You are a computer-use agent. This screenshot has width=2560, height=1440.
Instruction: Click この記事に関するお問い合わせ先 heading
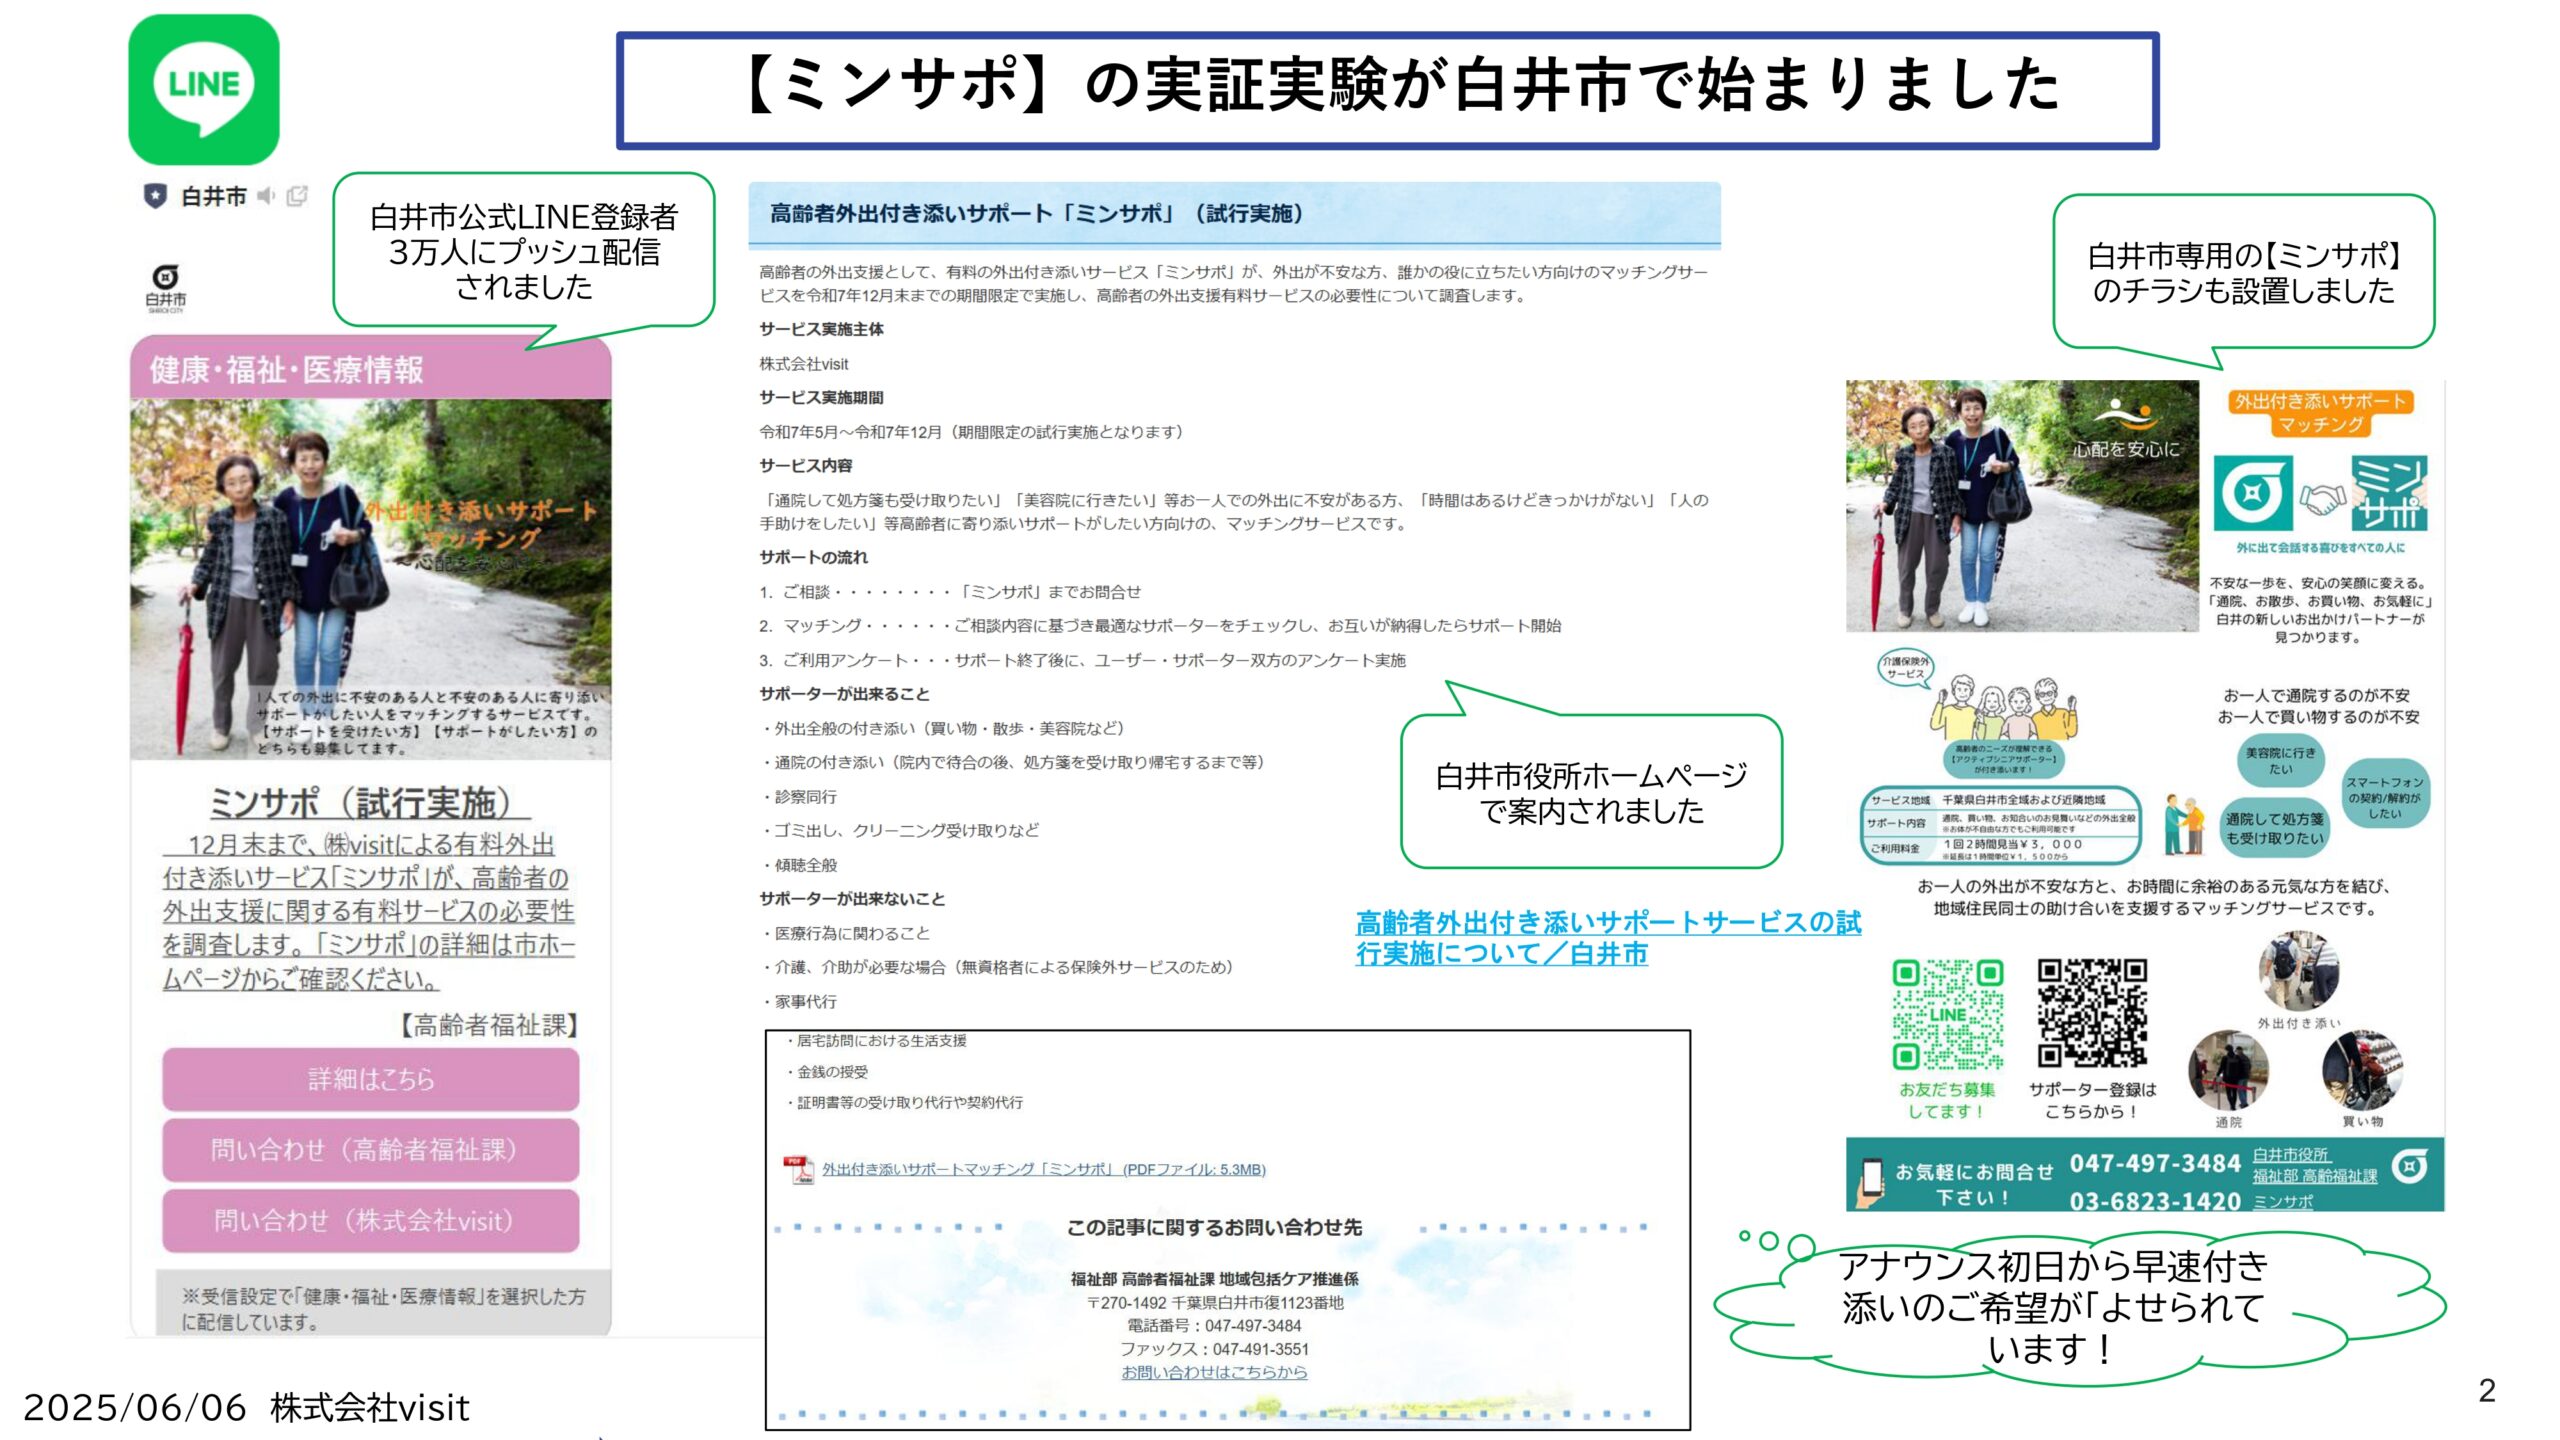[1214, 1227]
